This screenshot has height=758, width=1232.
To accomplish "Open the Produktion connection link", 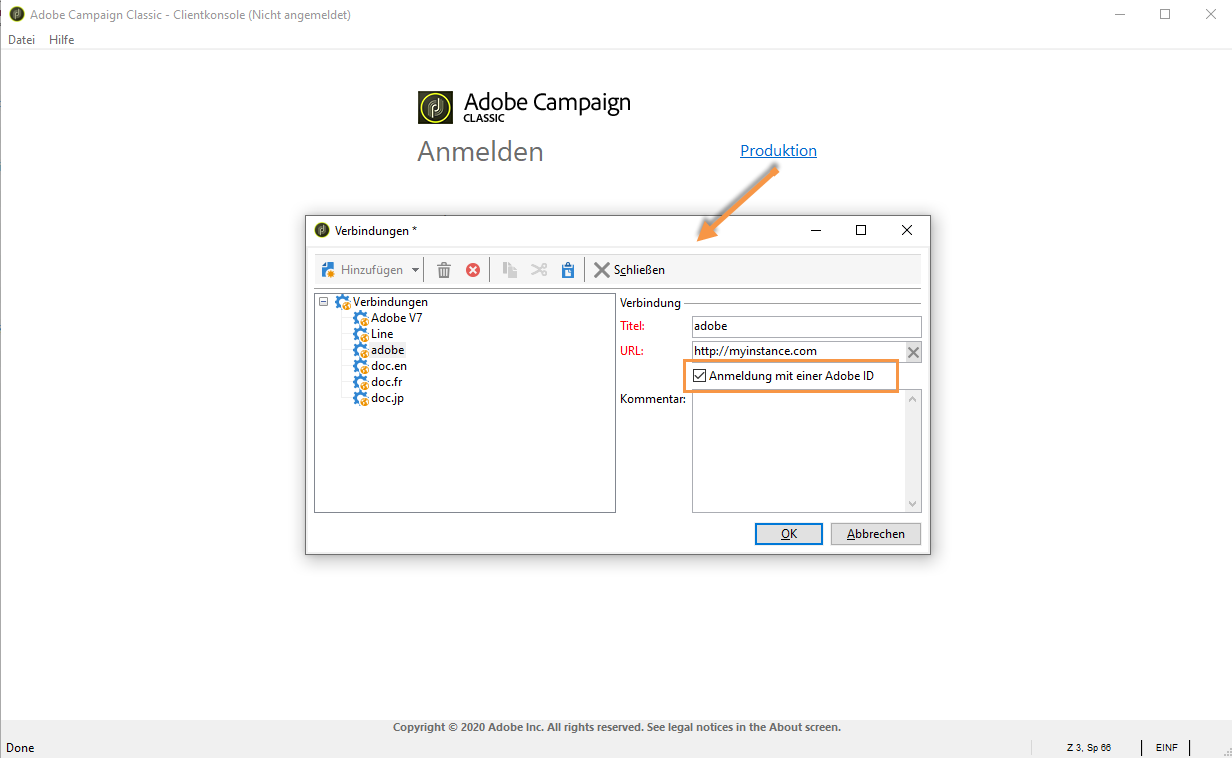I will click(778, 151).
